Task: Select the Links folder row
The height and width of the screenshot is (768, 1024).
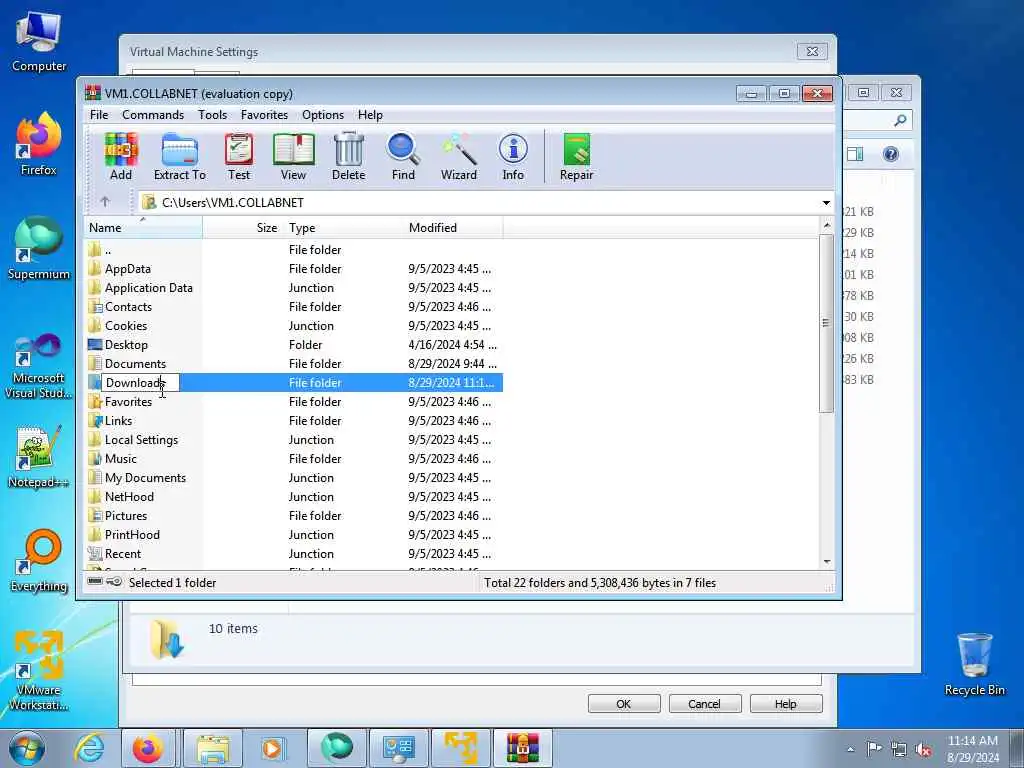Action: [294, 421]
